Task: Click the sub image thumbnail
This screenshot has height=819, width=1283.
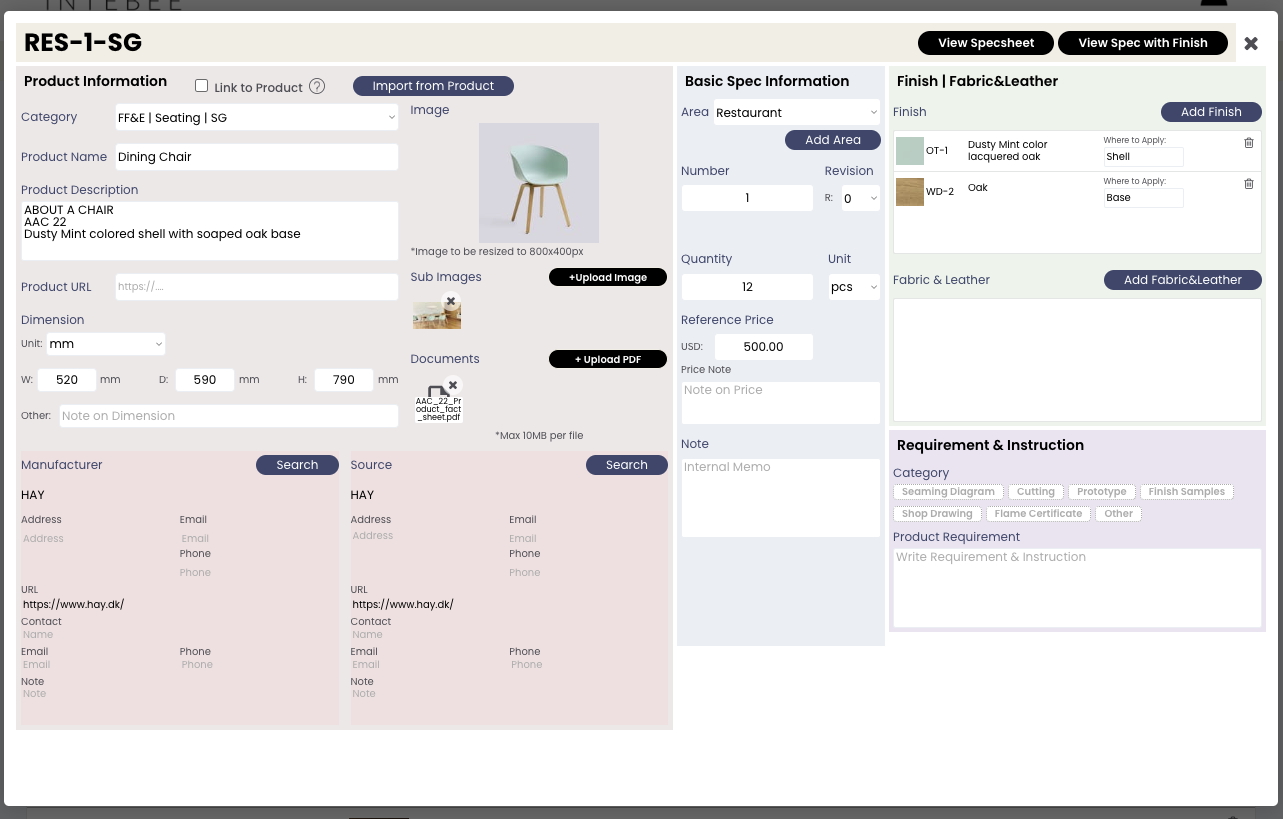Action: tap(437, 315)
